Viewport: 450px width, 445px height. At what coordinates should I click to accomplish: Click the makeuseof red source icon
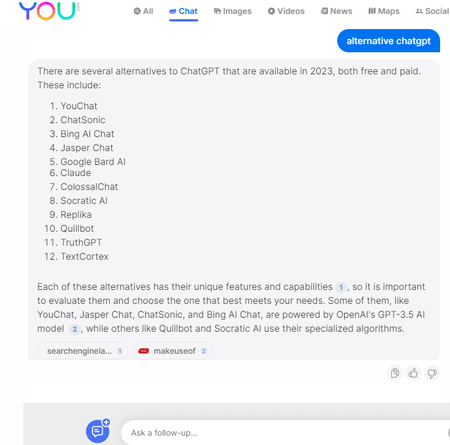coord(144,351)
